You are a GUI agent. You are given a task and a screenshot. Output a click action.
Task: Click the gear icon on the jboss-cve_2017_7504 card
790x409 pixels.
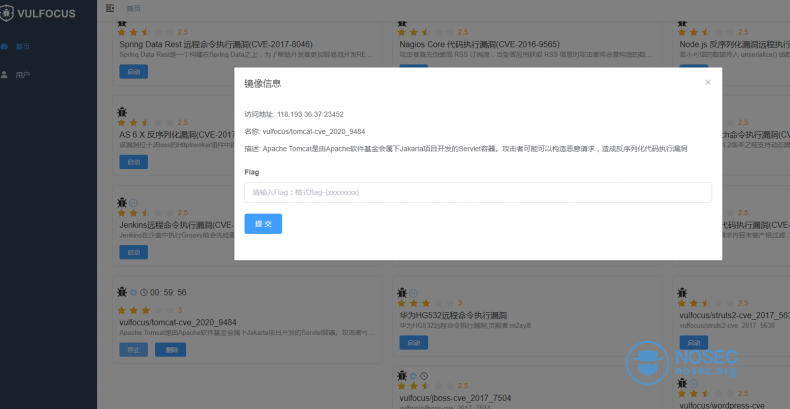[414, 376]
